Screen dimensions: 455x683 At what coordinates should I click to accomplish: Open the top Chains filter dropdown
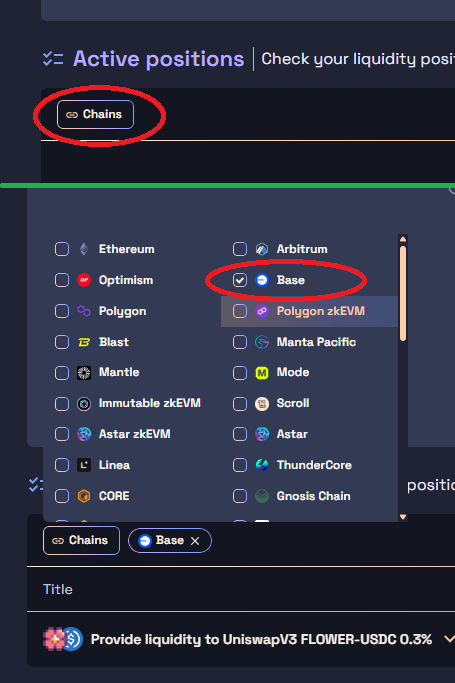(x=95, y=115)
